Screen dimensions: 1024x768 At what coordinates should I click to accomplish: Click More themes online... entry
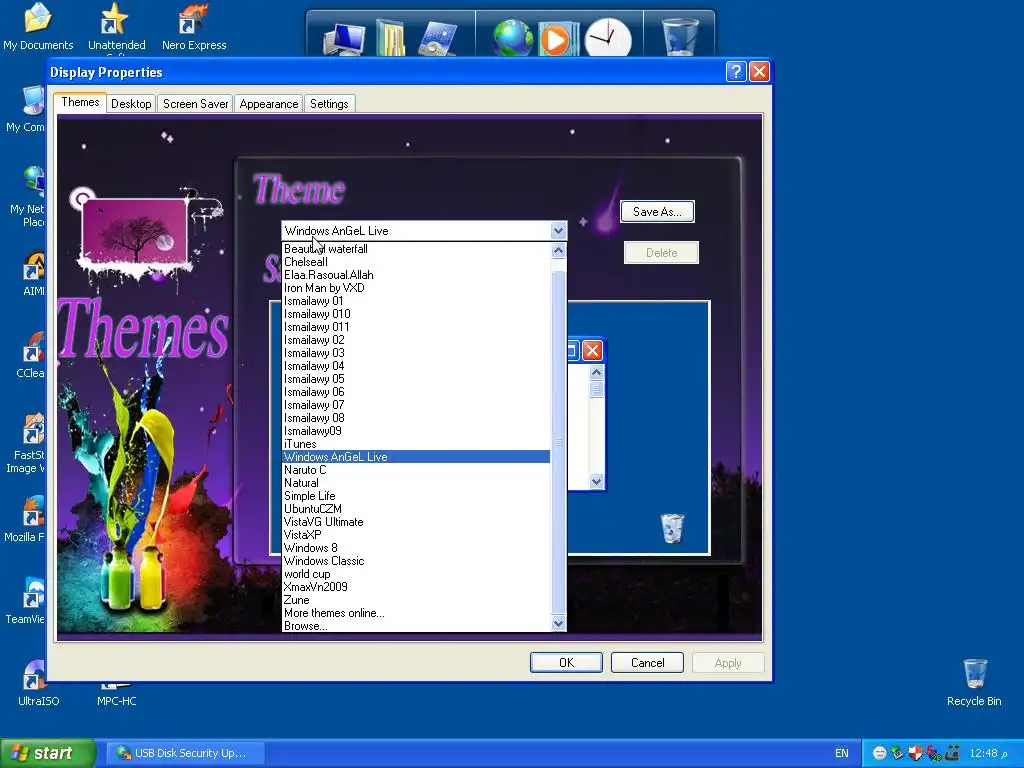[x=416, y=613]
